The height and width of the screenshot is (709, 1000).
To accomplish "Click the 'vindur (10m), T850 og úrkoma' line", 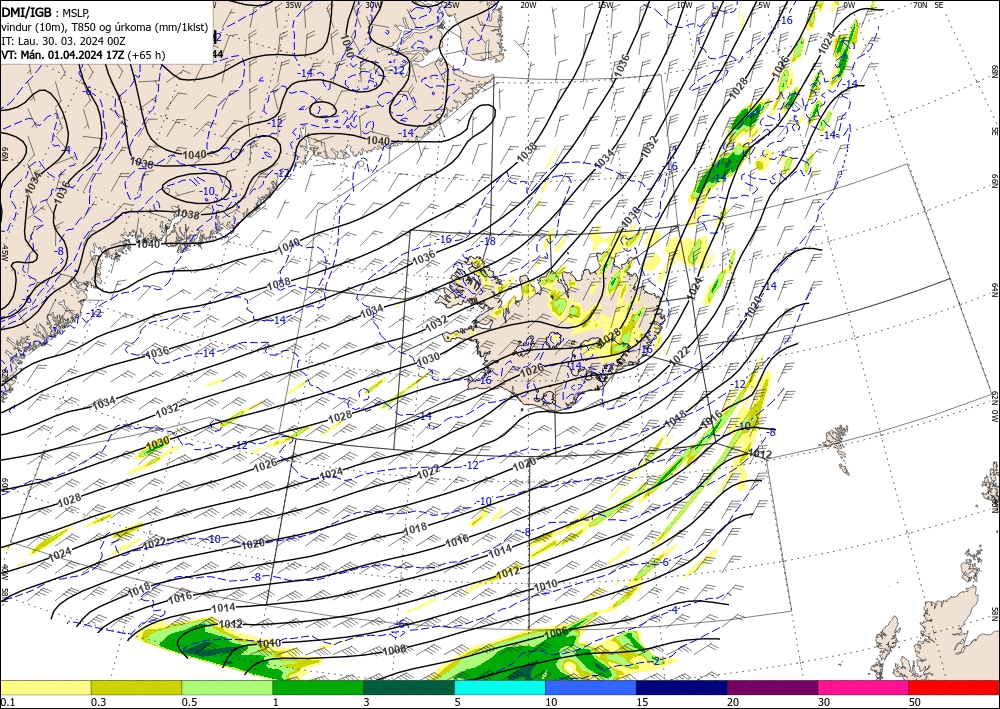I will tap(105, 26).
